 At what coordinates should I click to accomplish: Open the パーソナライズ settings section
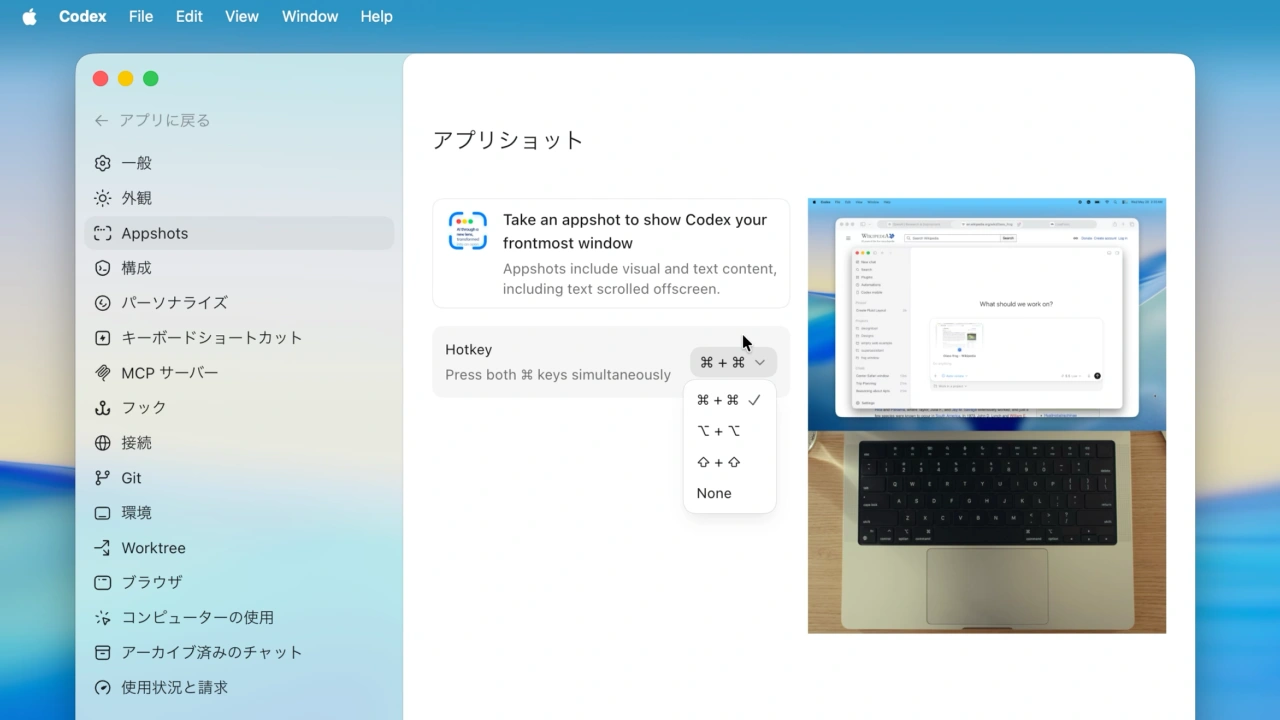pos(239,302)
